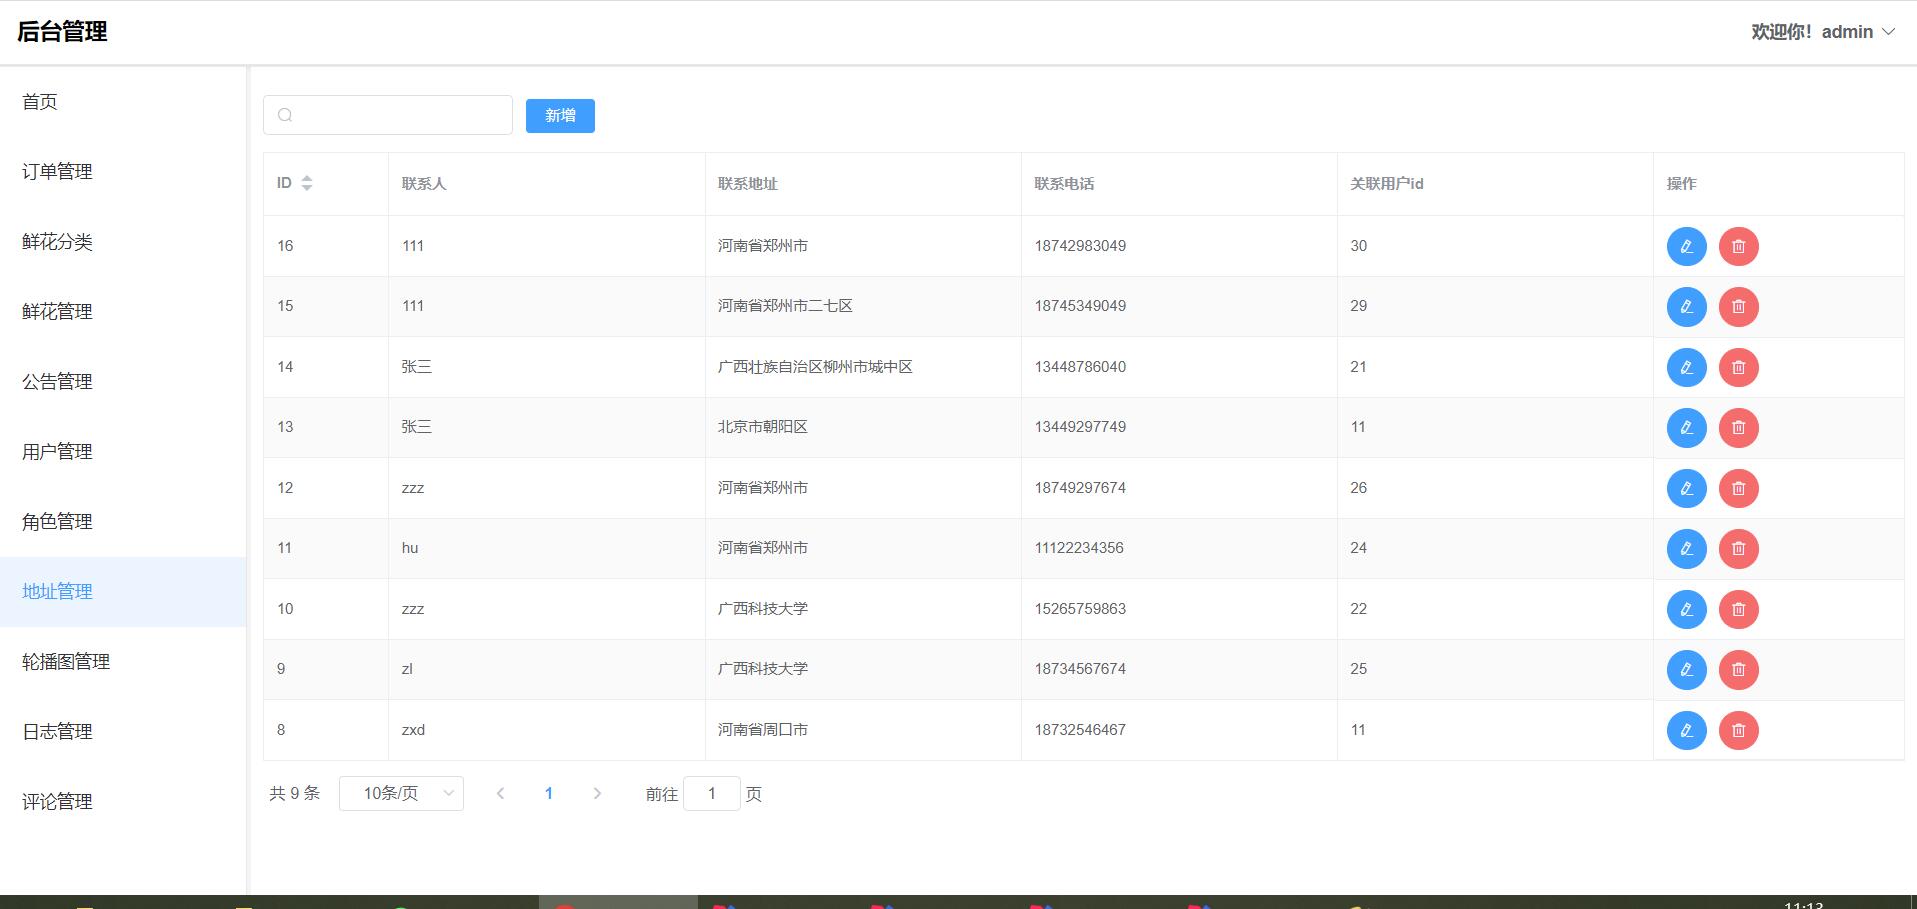Click phone number 11122234356
1917x909 pixels.
(1079, 548)
